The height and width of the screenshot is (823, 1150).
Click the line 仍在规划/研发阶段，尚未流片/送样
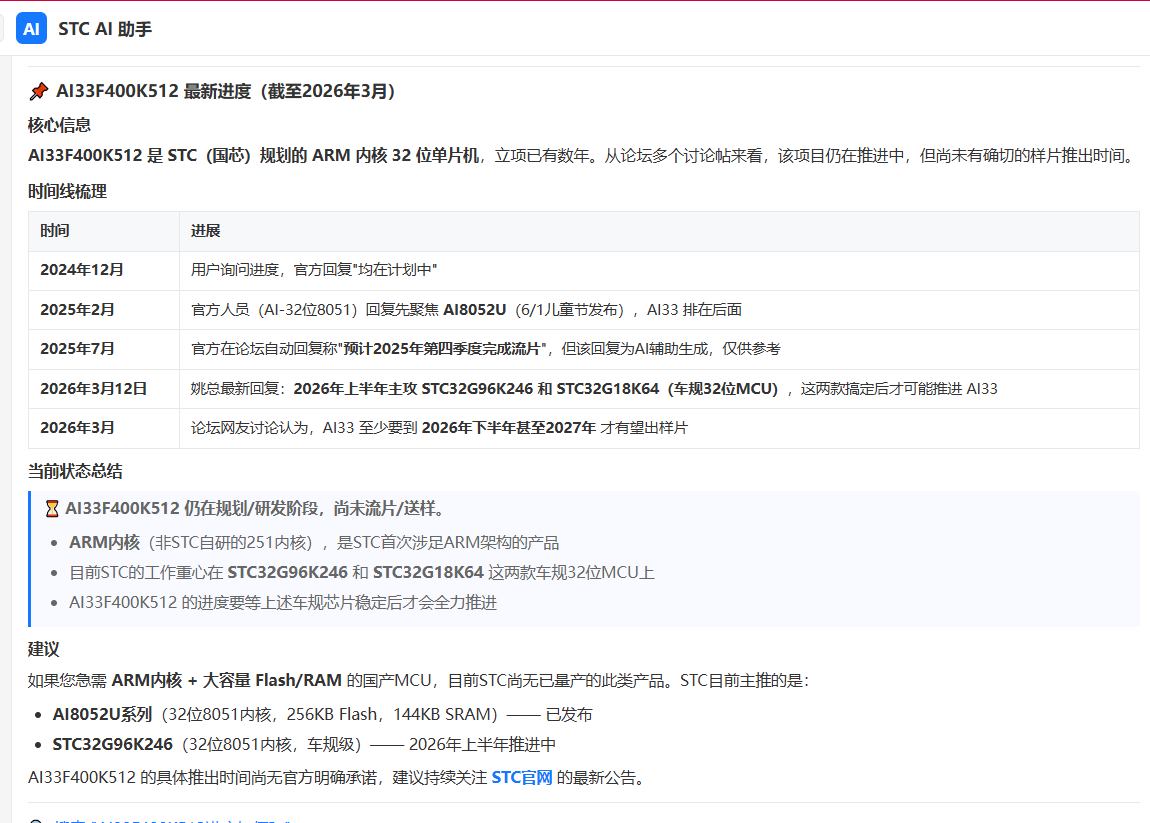pos(254,508)
